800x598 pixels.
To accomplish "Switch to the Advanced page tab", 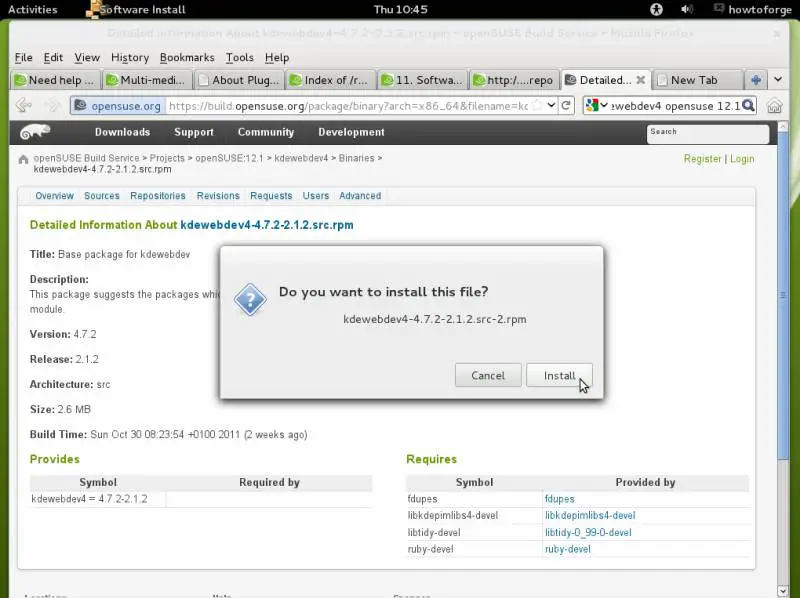I will pos(360,196).
